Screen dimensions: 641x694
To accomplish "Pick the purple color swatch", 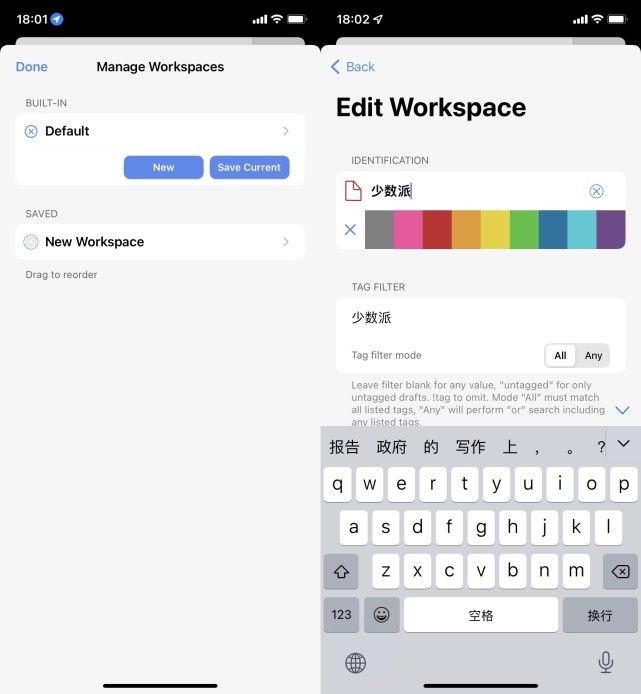I will click(611, 229).
